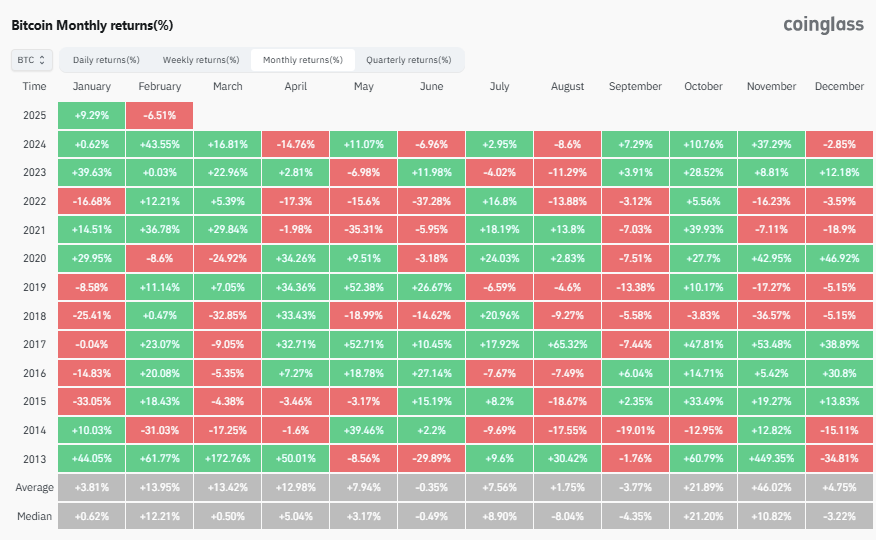Select the 2025 January +9.29% cell
This screenshot has height=540, width=876.
click(92, 116)
